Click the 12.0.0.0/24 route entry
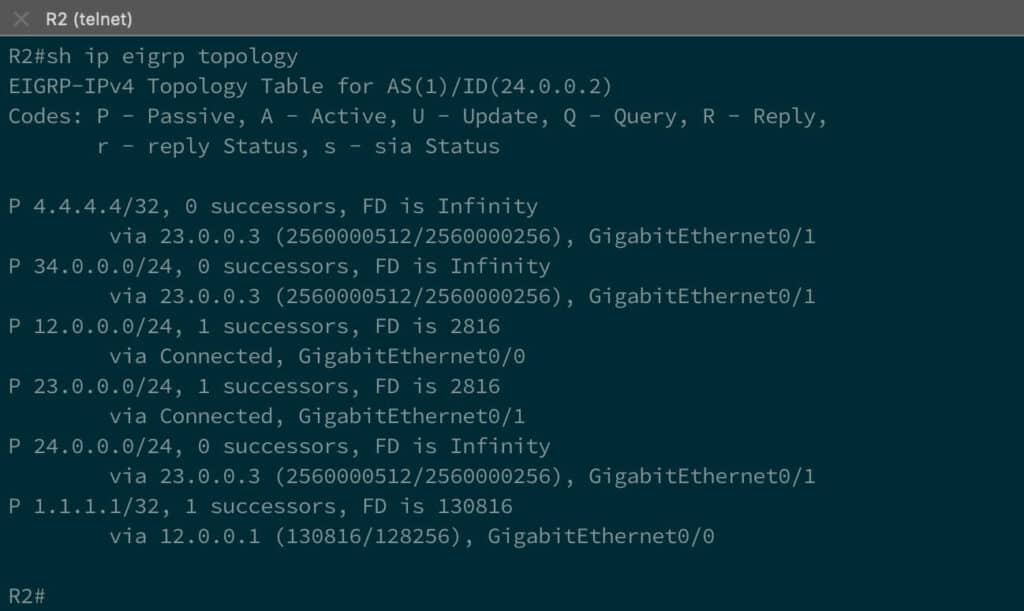Image resolution: width=1024 pixels, height=611 pixels. click(x=103, y=326)
